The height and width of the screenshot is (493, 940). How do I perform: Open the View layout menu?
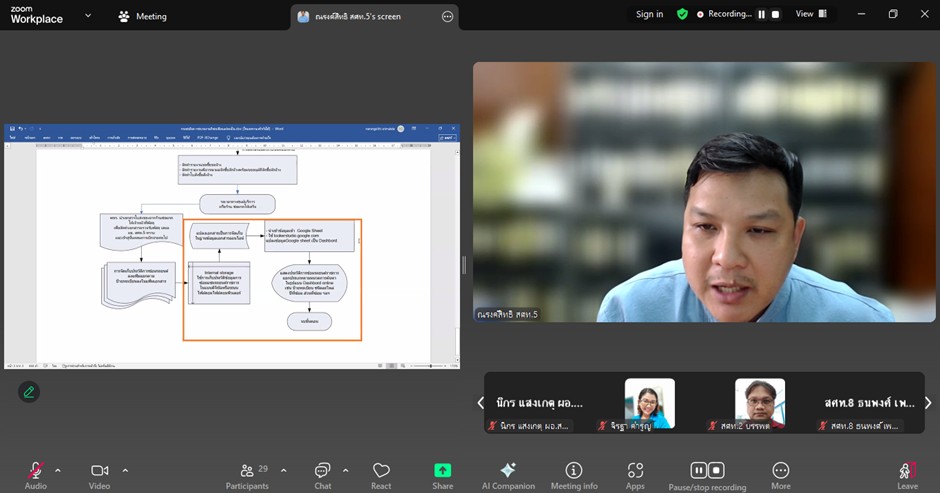pos(810,14)
